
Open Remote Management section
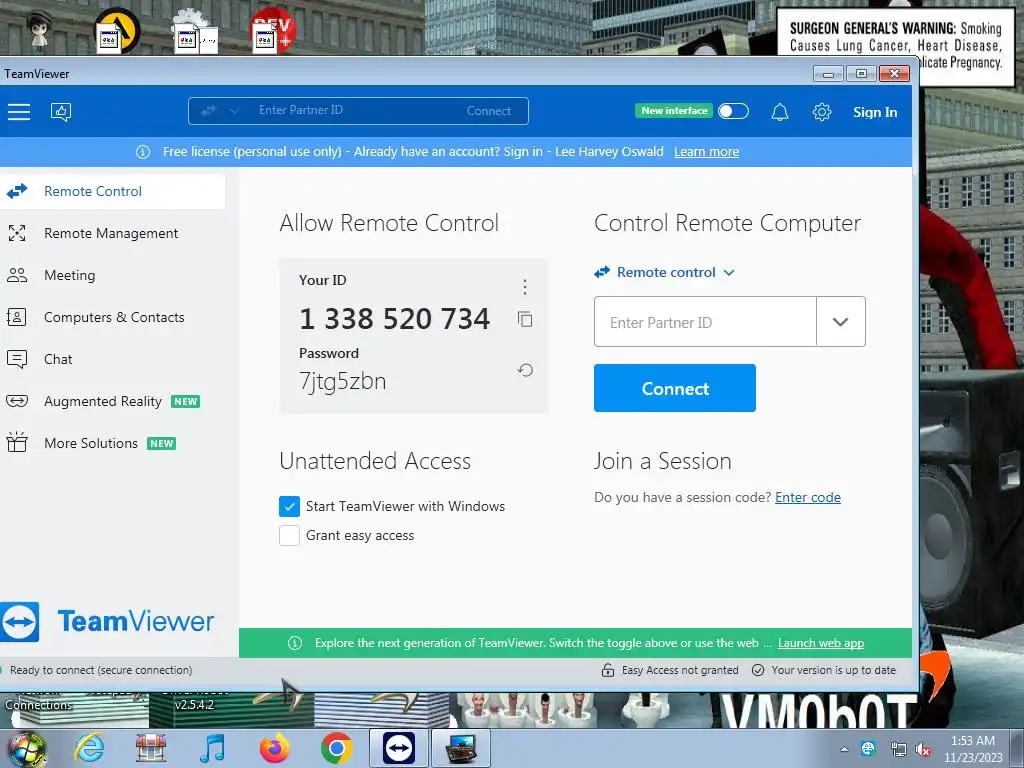pos(112,233)
